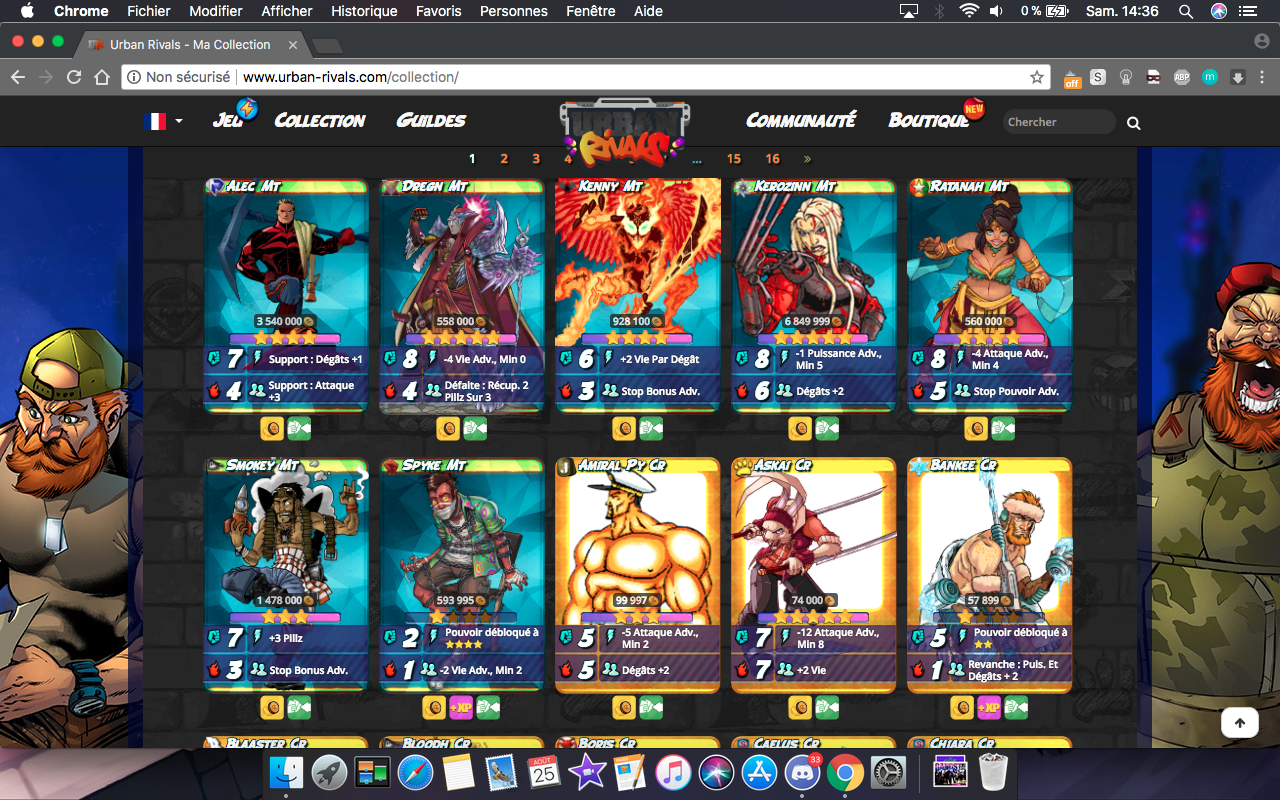This screenshot has height=800, width=1280.
Task: Open the Communauté menu
Action: [x=801, y=120]
